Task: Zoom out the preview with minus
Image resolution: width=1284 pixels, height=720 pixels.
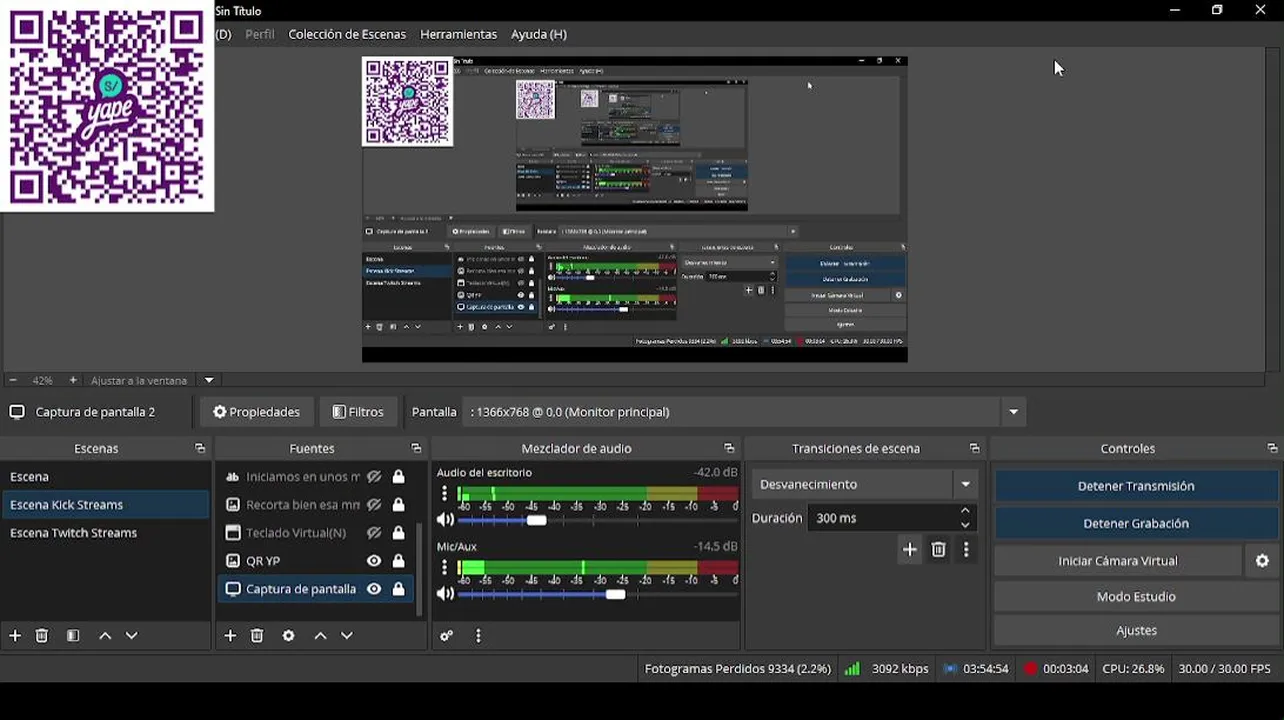Action: pos(13,381)
